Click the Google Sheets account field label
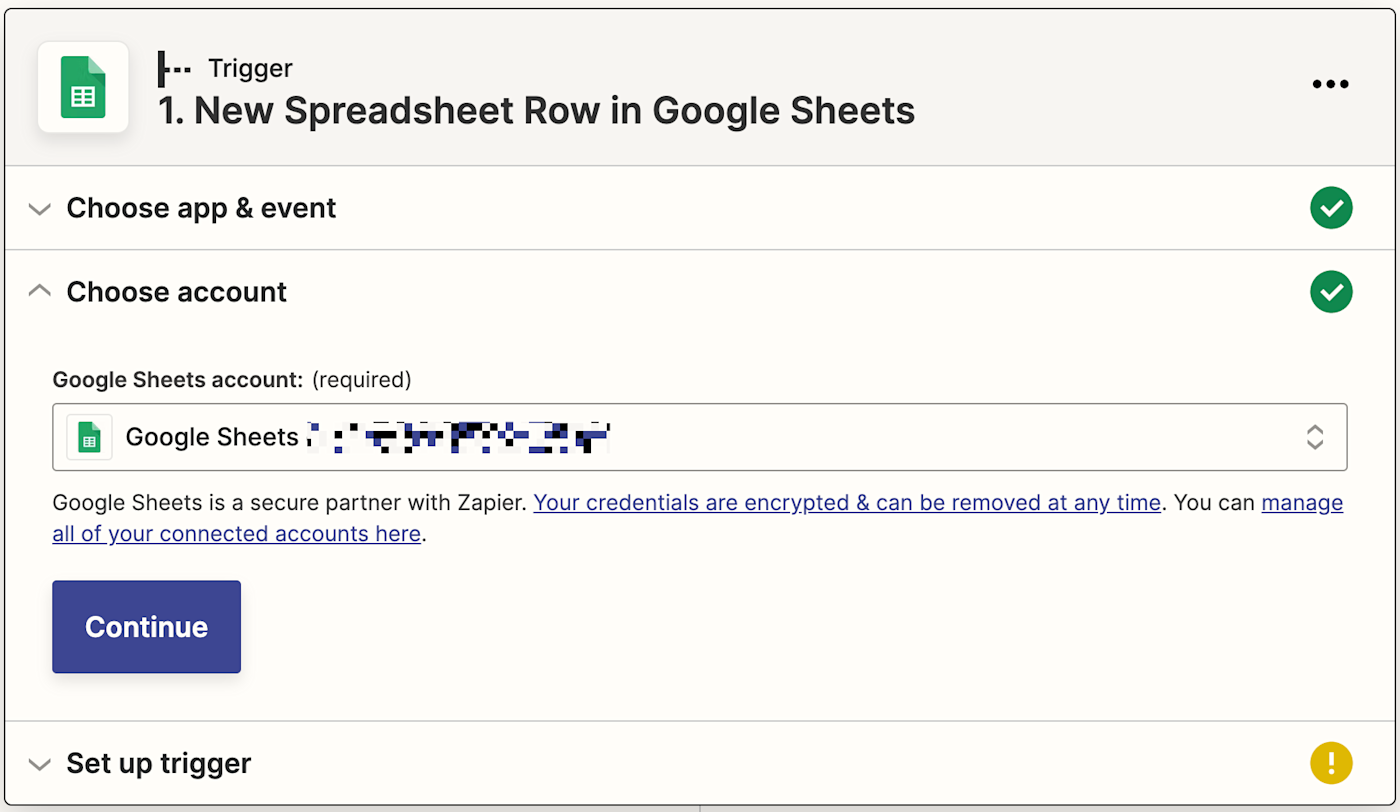The image size is (1400, 812). click(x=177, y=380)
